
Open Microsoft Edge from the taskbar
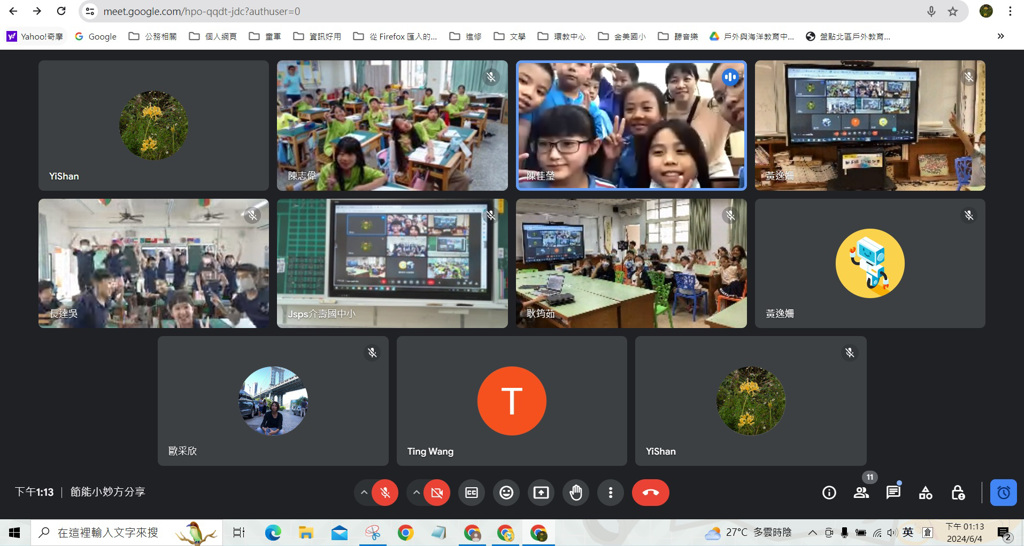(x=272, y=533)
